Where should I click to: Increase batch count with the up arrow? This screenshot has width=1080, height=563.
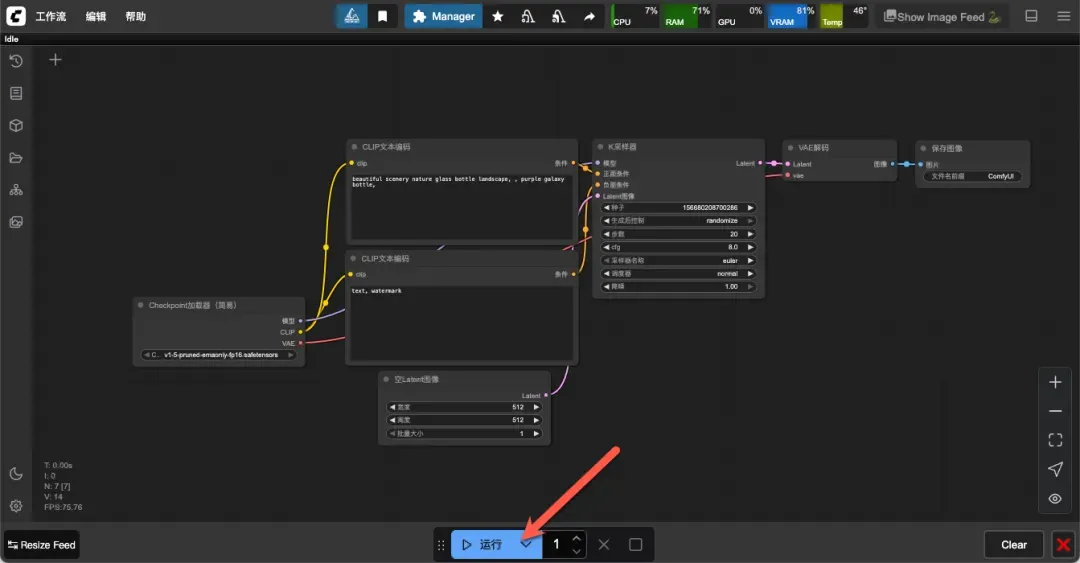click(x=577, y=538)
